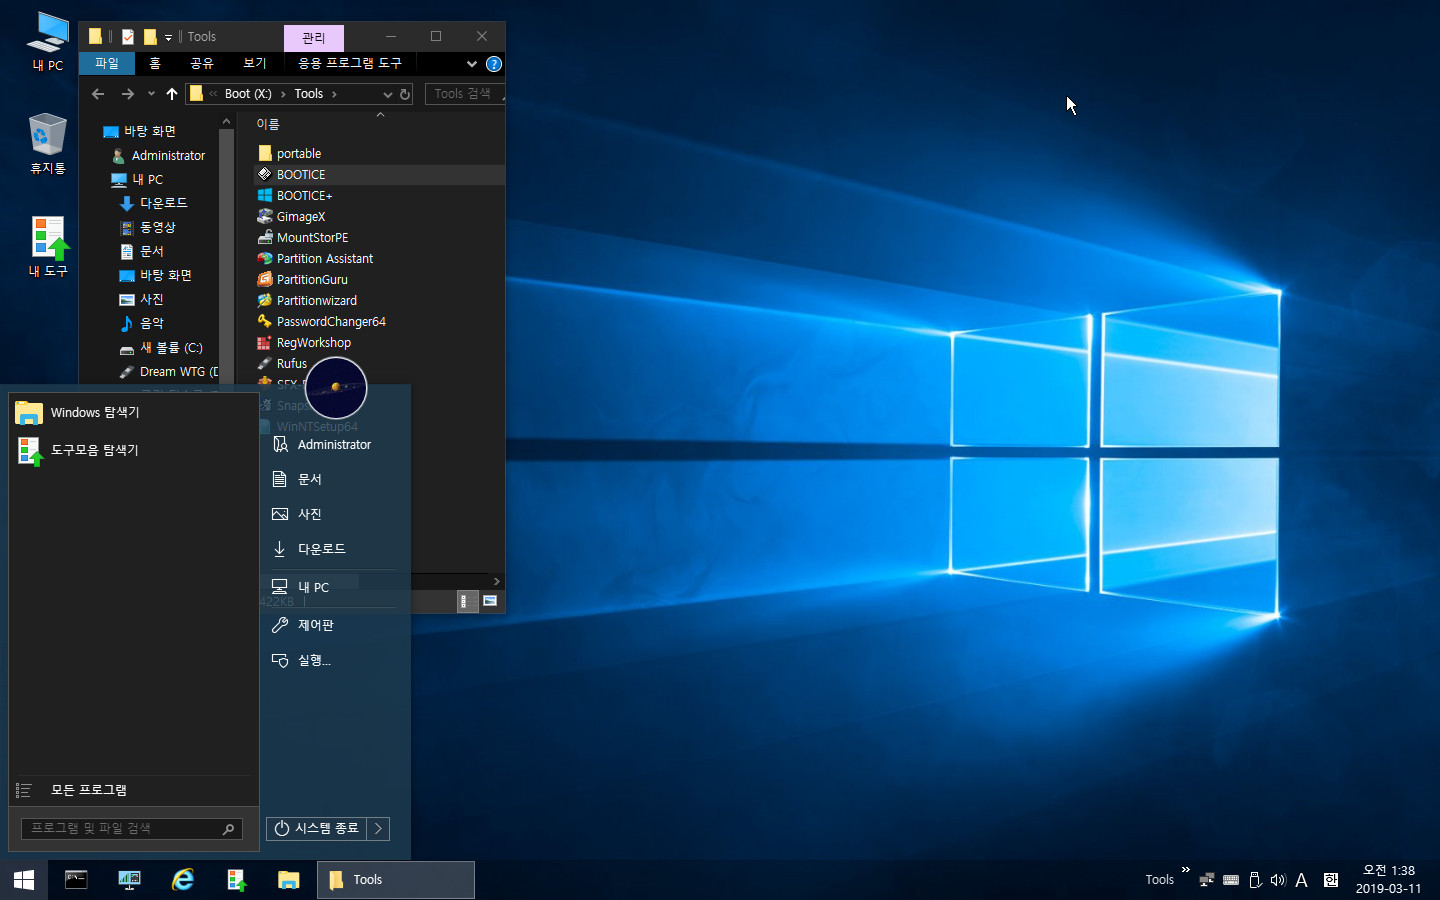This screenshot has height=900, width=1440.
Task: Open the 내 PC desktop icon
Action: [47, 41]
